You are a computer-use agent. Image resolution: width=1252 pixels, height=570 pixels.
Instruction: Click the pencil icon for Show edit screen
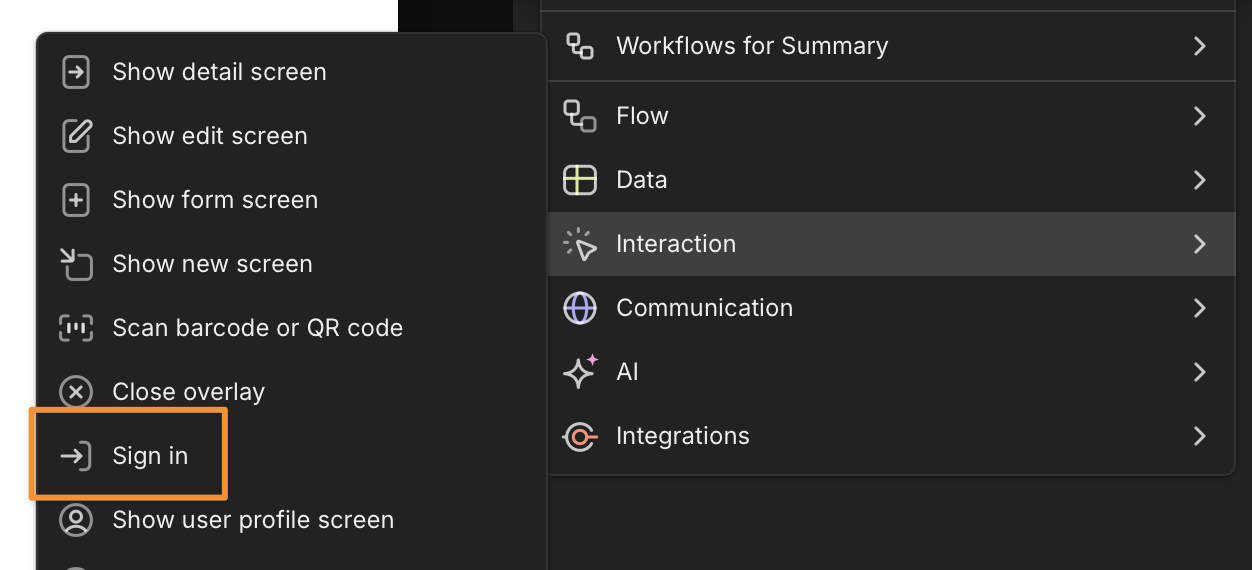click(x=76, y=136)
